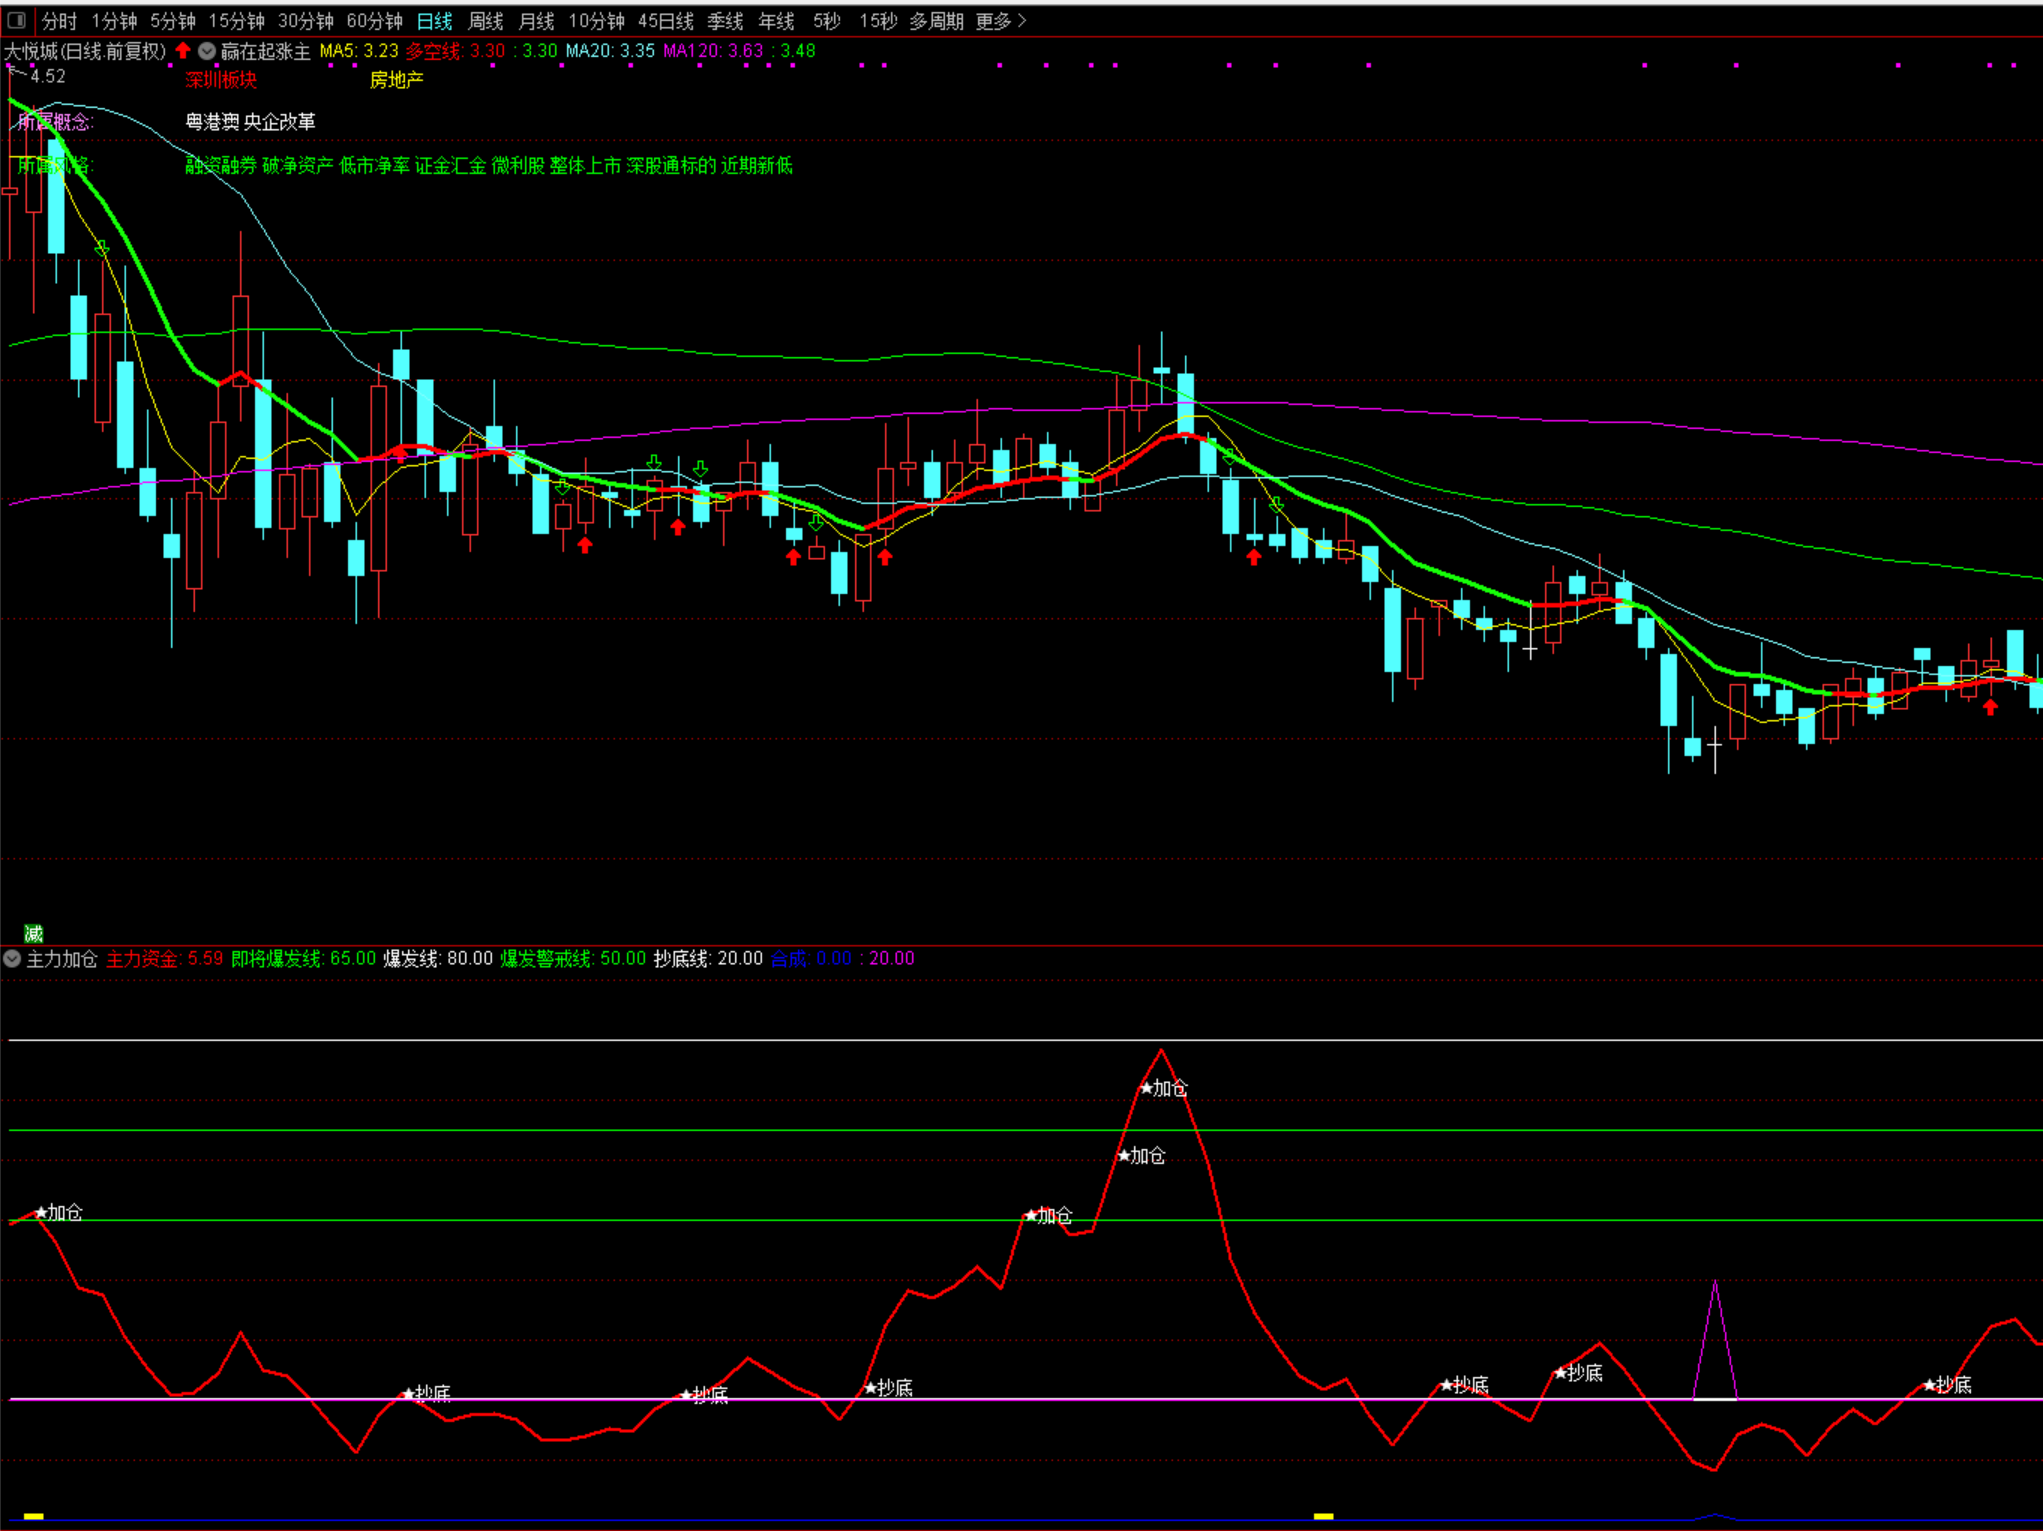Click the rightmost ★抄底 marker
The height and width of the screenshot is (1531, 2043).
click(1947, 1384)
